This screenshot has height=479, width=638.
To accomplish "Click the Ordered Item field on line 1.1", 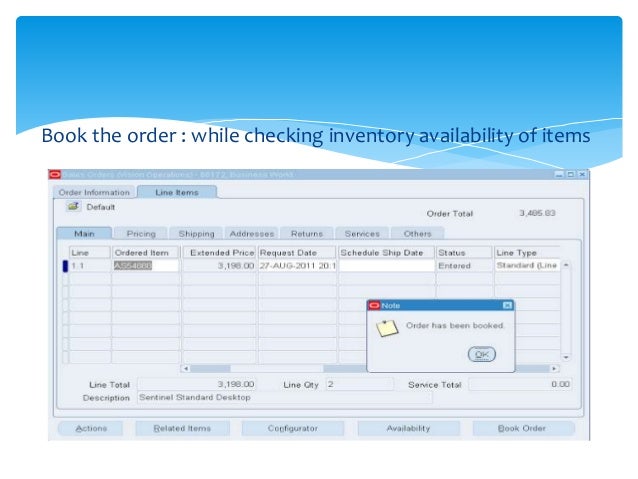I will [146, 265].
